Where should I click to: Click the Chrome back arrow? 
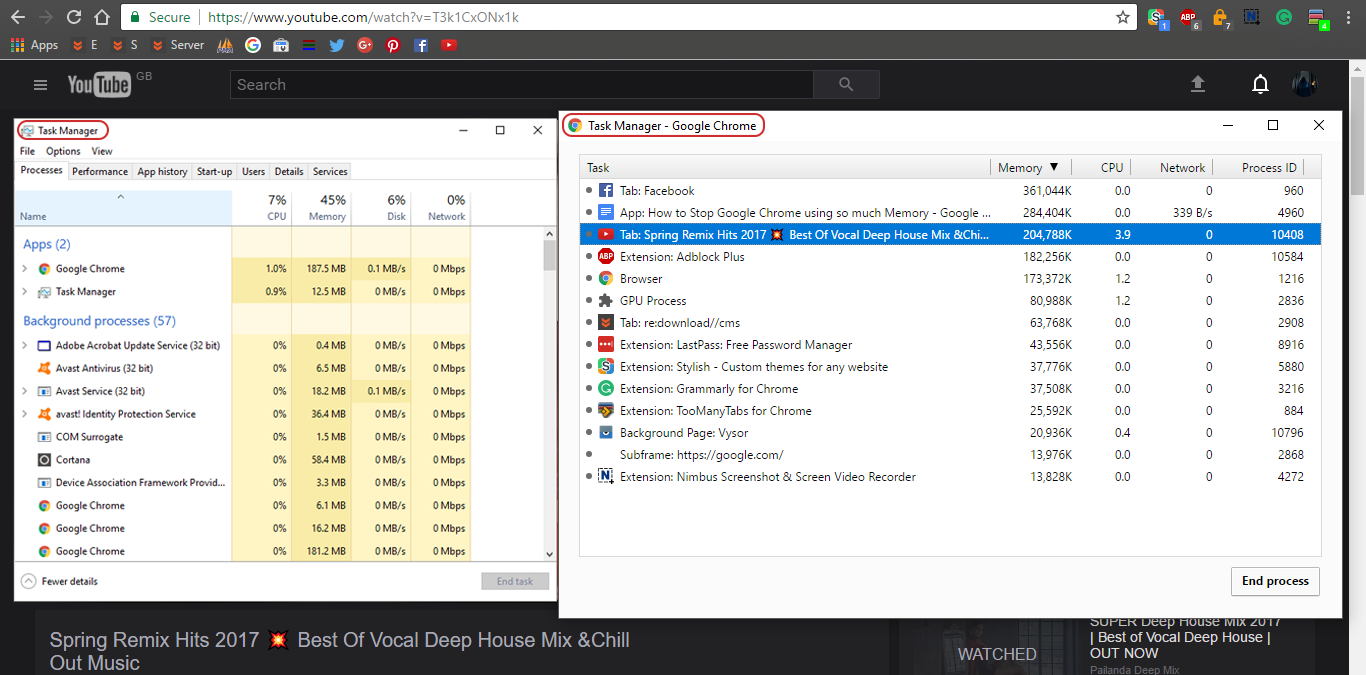pos(18,17)
